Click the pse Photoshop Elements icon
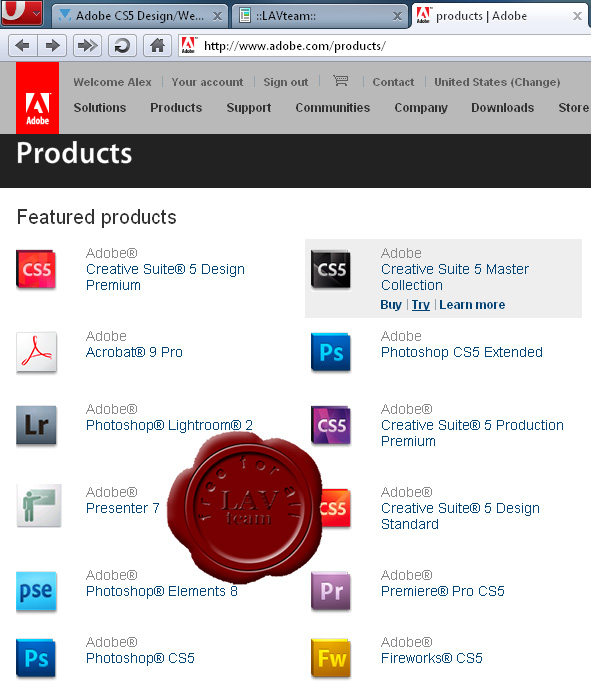 click(x=37, y=592)
